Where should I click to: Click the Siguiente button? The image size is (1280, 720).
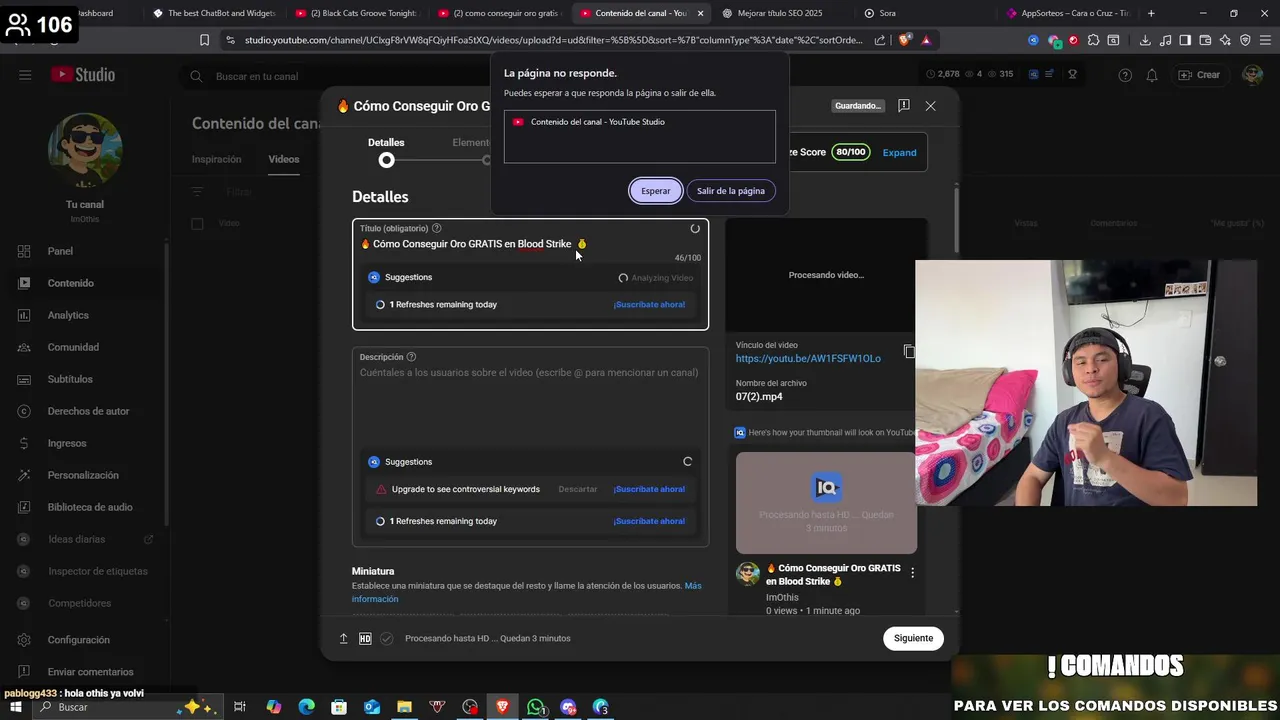(x=913, y=638)
